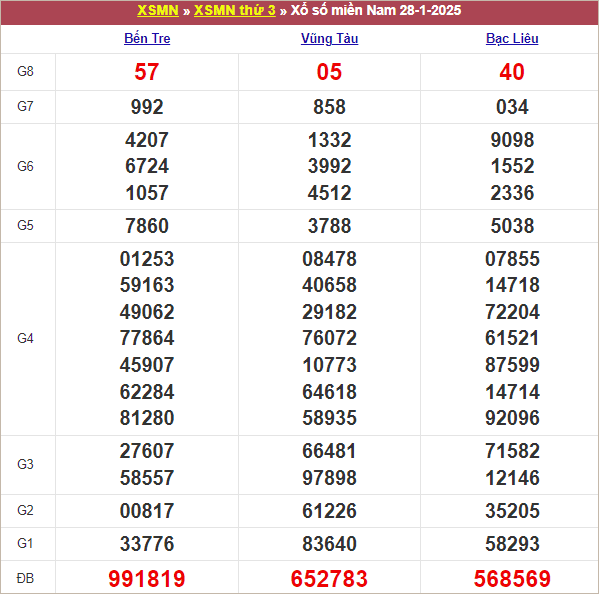
Task: Click G5 number 3788
Action: (329, 226)
